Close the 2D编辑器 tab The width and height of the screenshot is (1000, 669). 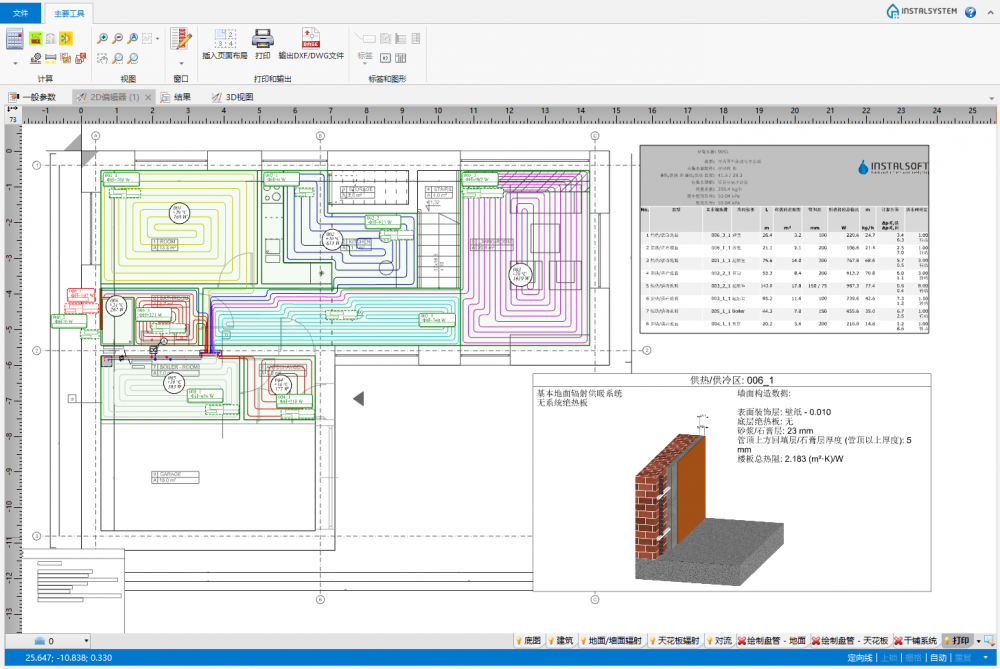148,97
